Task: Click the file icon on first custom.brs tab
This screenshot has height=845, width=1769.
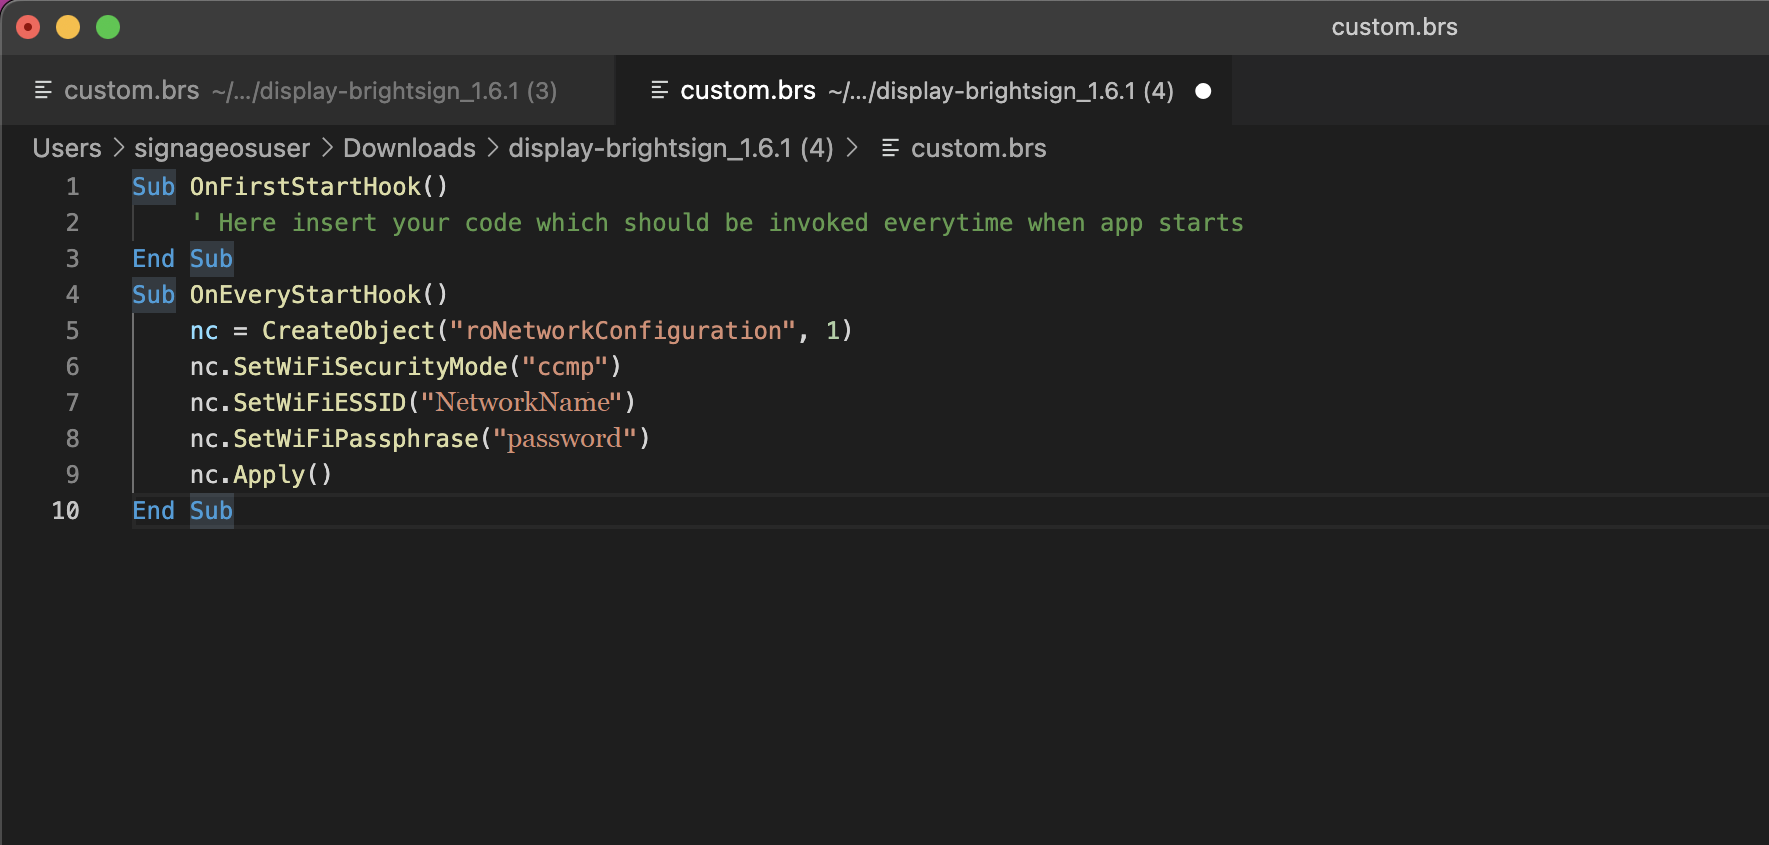Action: tap(43, 91)
